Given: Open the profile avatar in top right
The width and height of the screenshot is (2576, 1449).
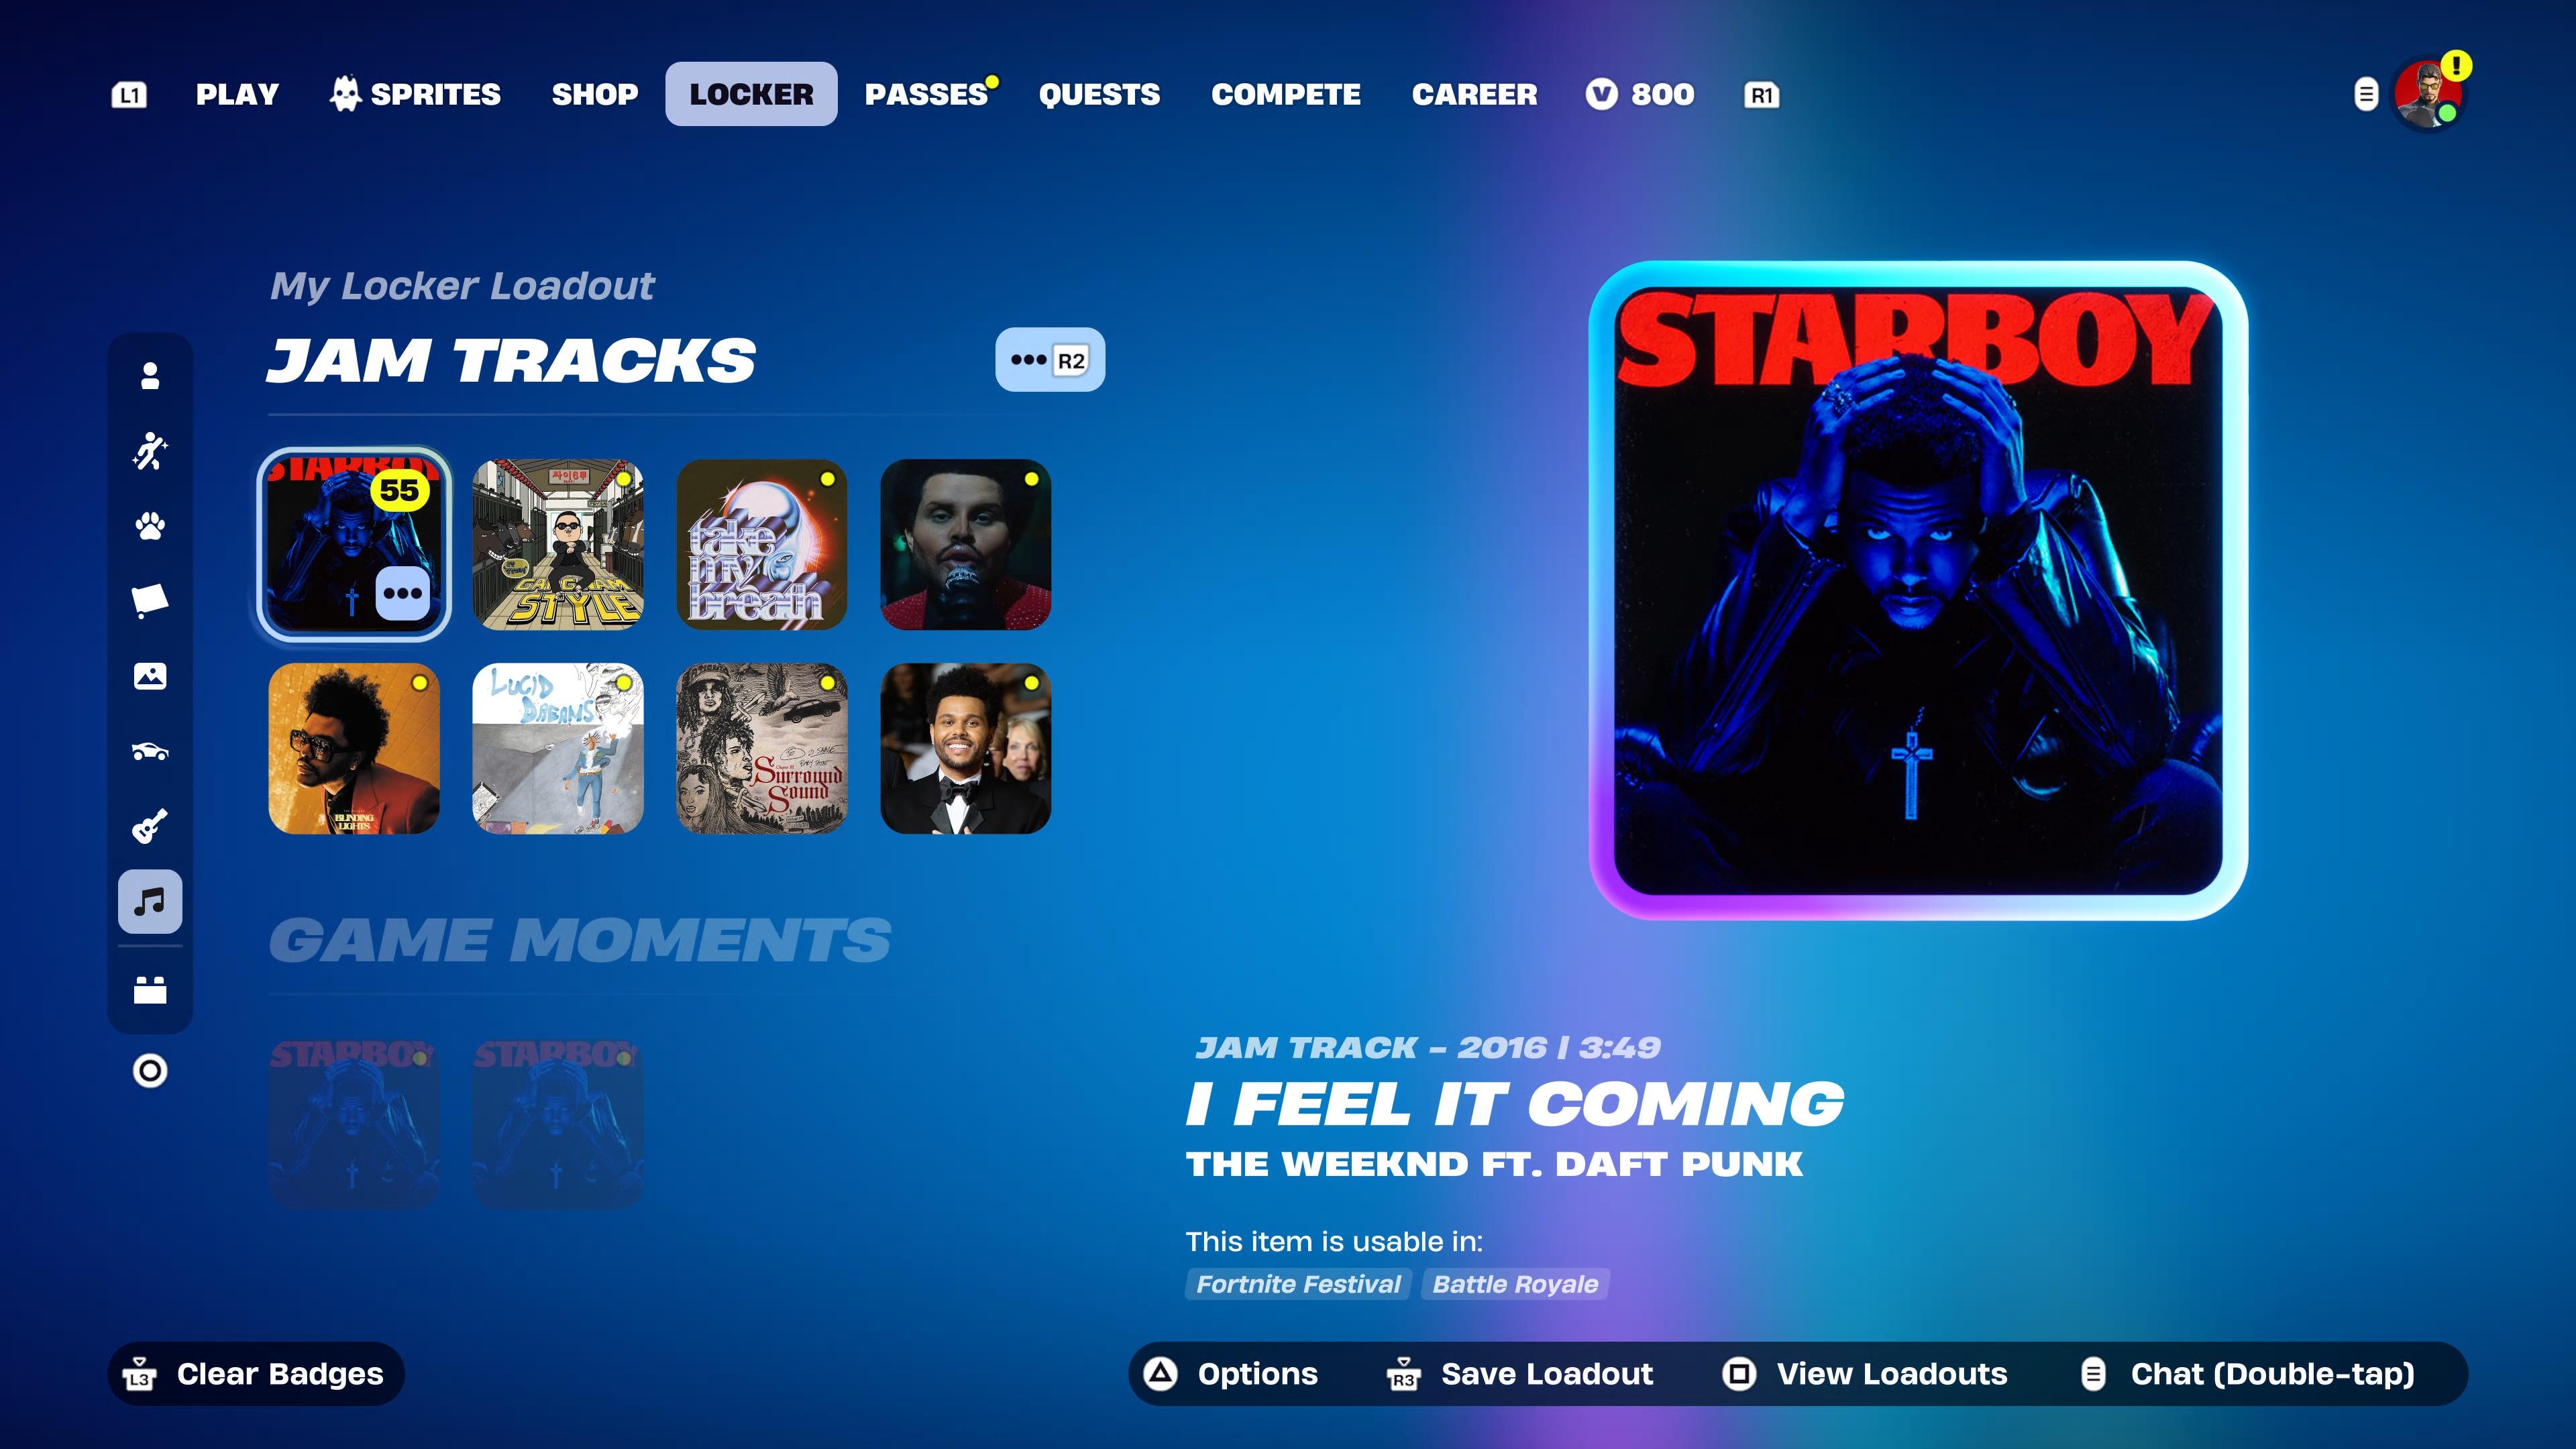Looking at the screenshot, I should click(2428, 95).
